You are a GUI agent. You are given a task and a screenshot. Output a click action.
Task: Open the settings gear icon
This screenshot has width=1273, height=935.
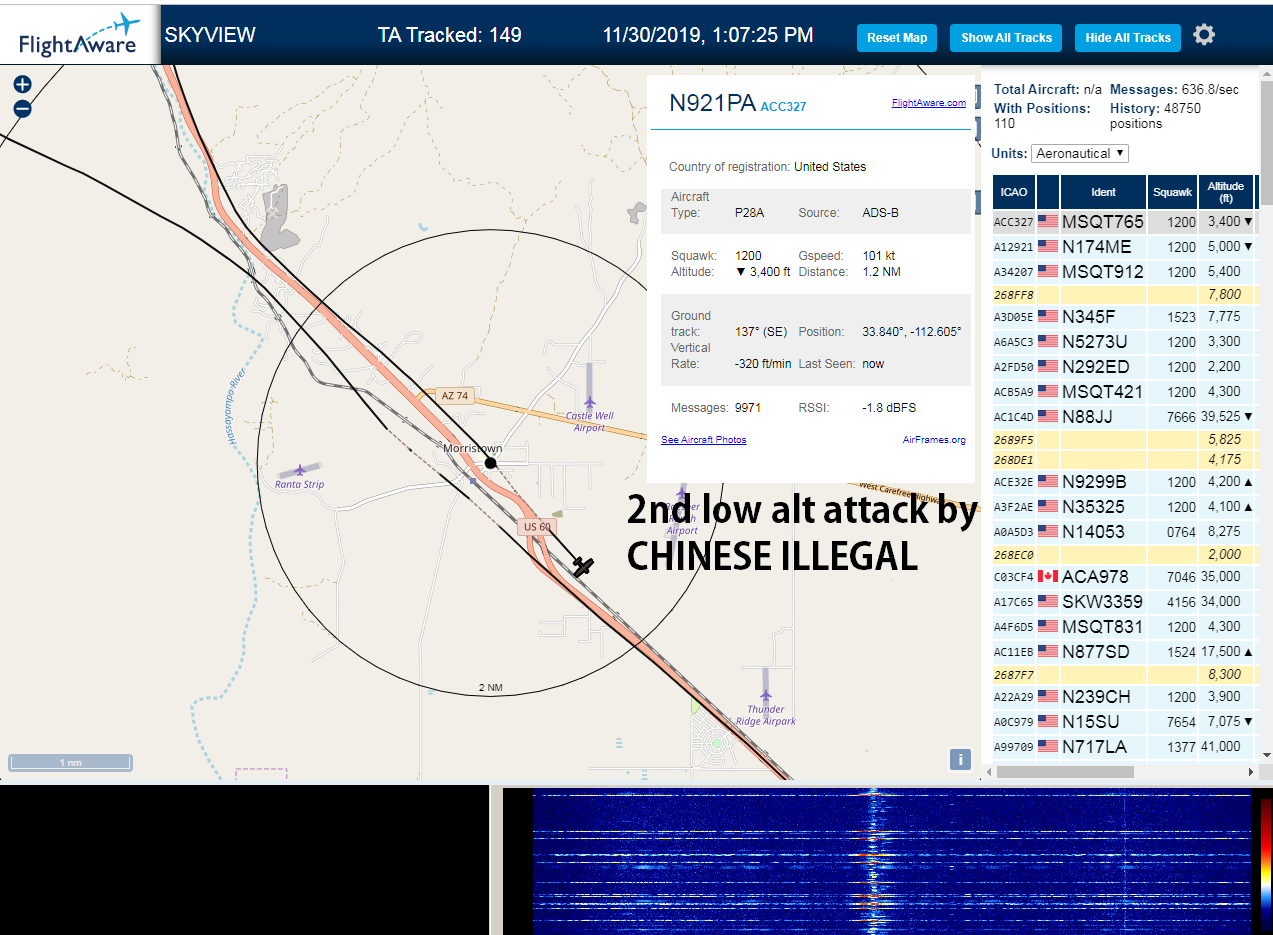1204,35
